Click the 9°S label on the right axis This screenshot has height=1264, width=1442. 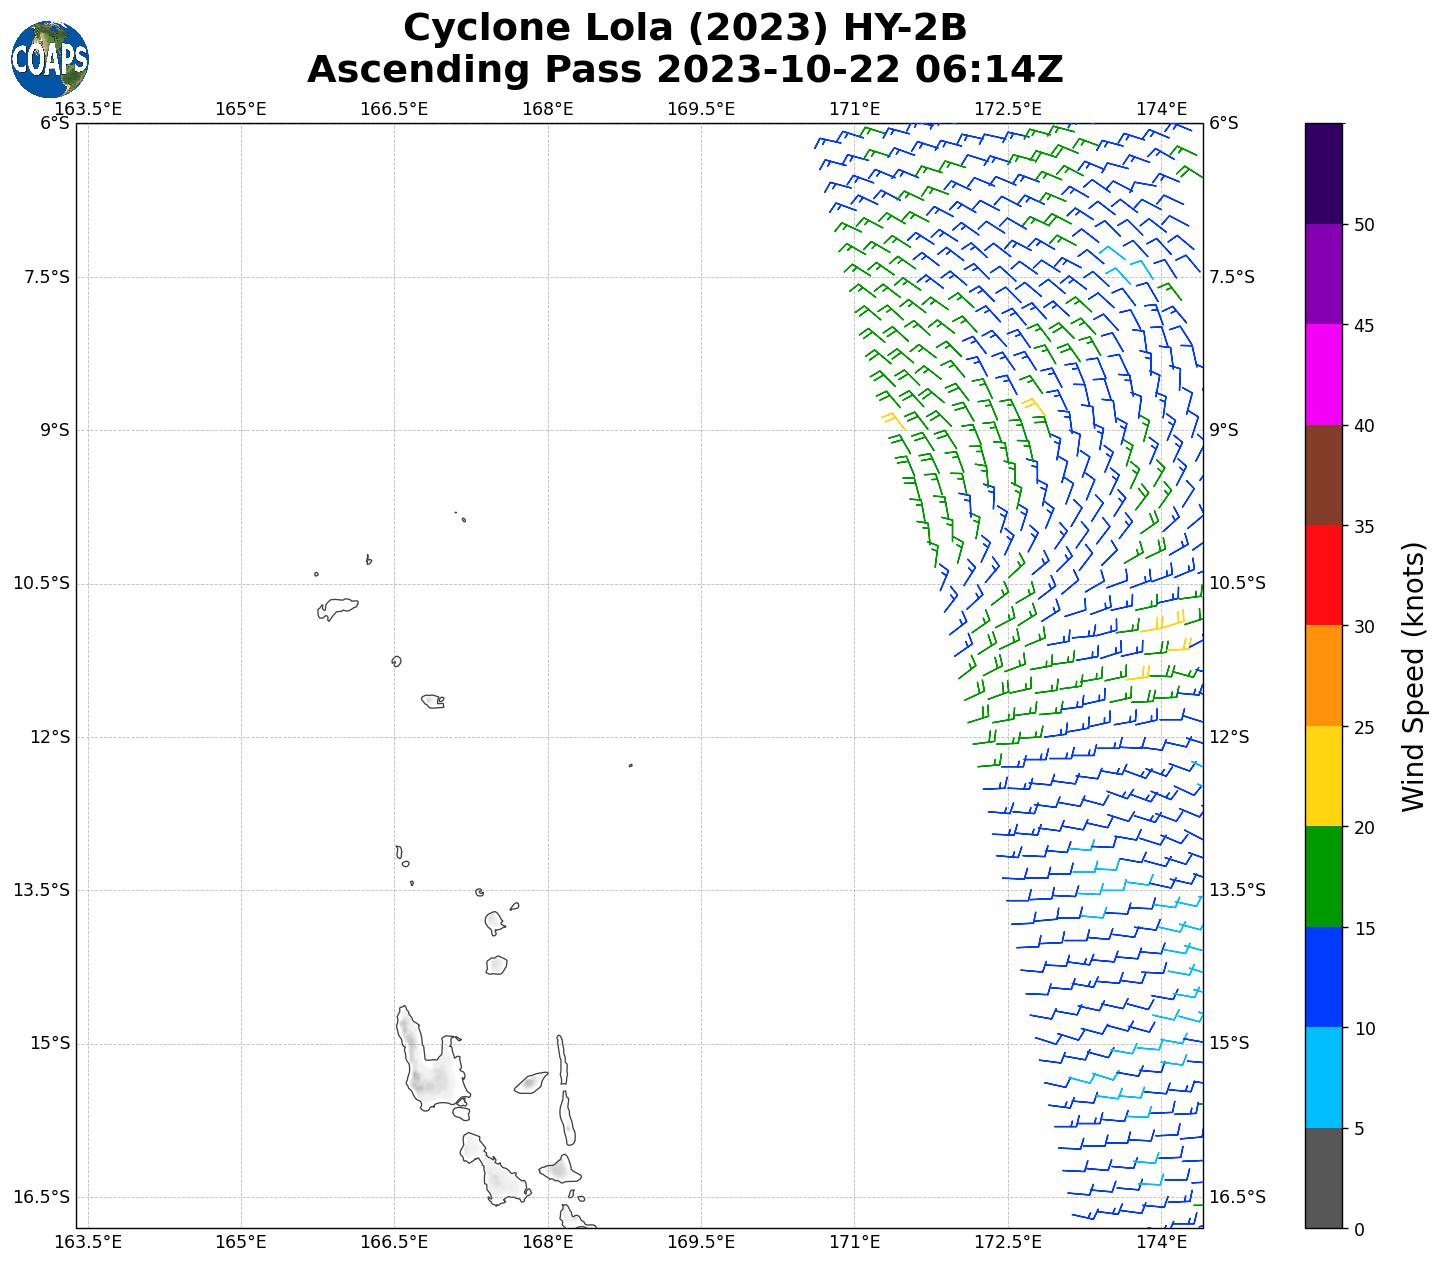coord(1224,430)
